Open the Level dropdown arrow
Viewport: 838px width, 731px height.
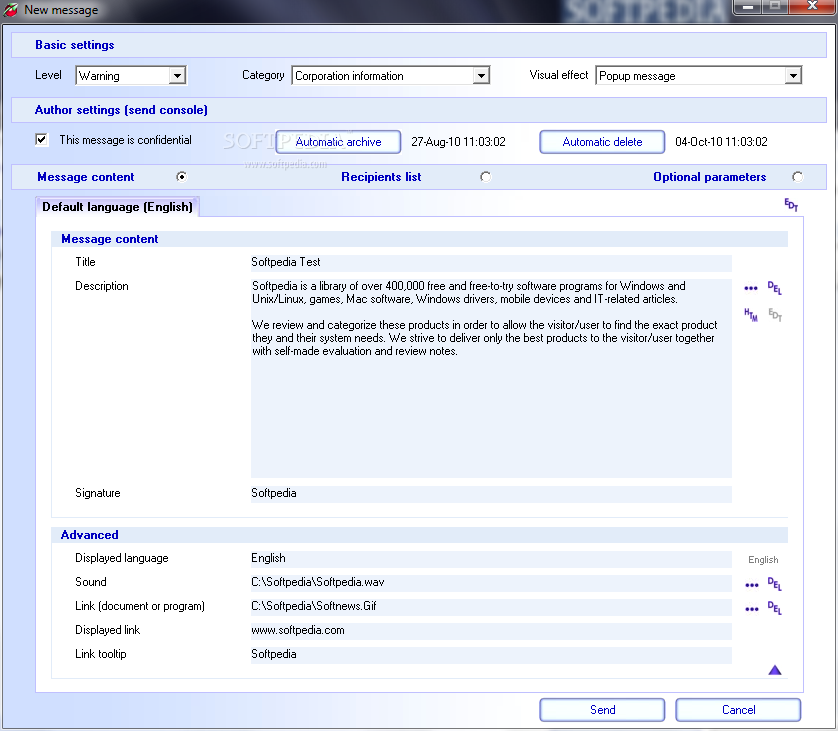coord(177,76)
